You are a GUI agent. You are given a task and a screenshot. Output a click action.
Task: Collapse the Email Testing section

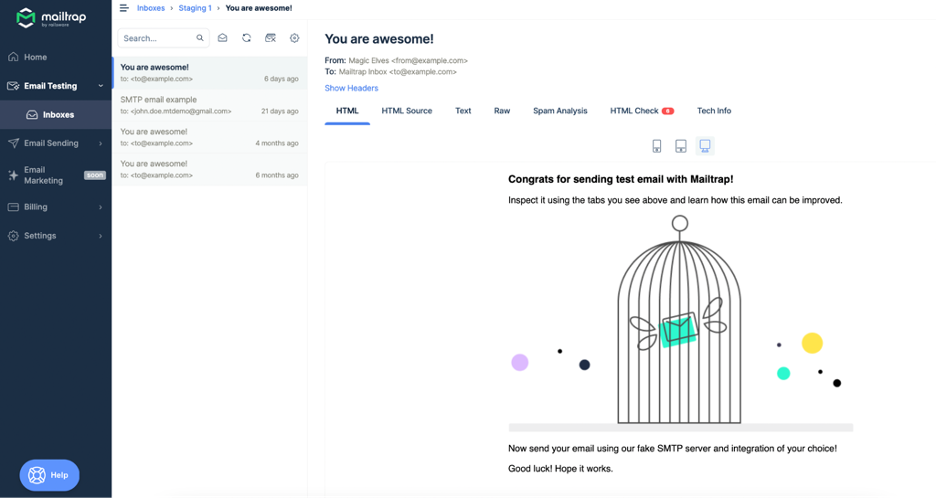[x=101, y=86]
